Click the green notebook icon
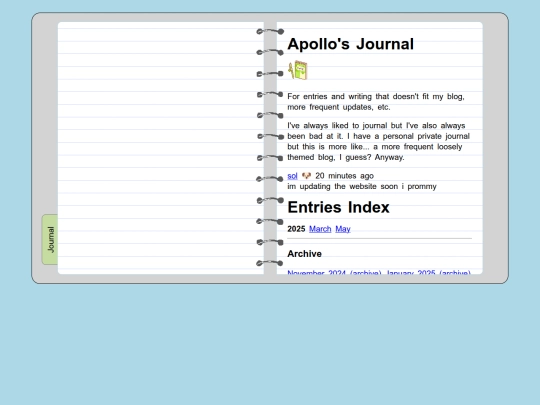Screen dimensions: 540x405 [x=298, y=70]
